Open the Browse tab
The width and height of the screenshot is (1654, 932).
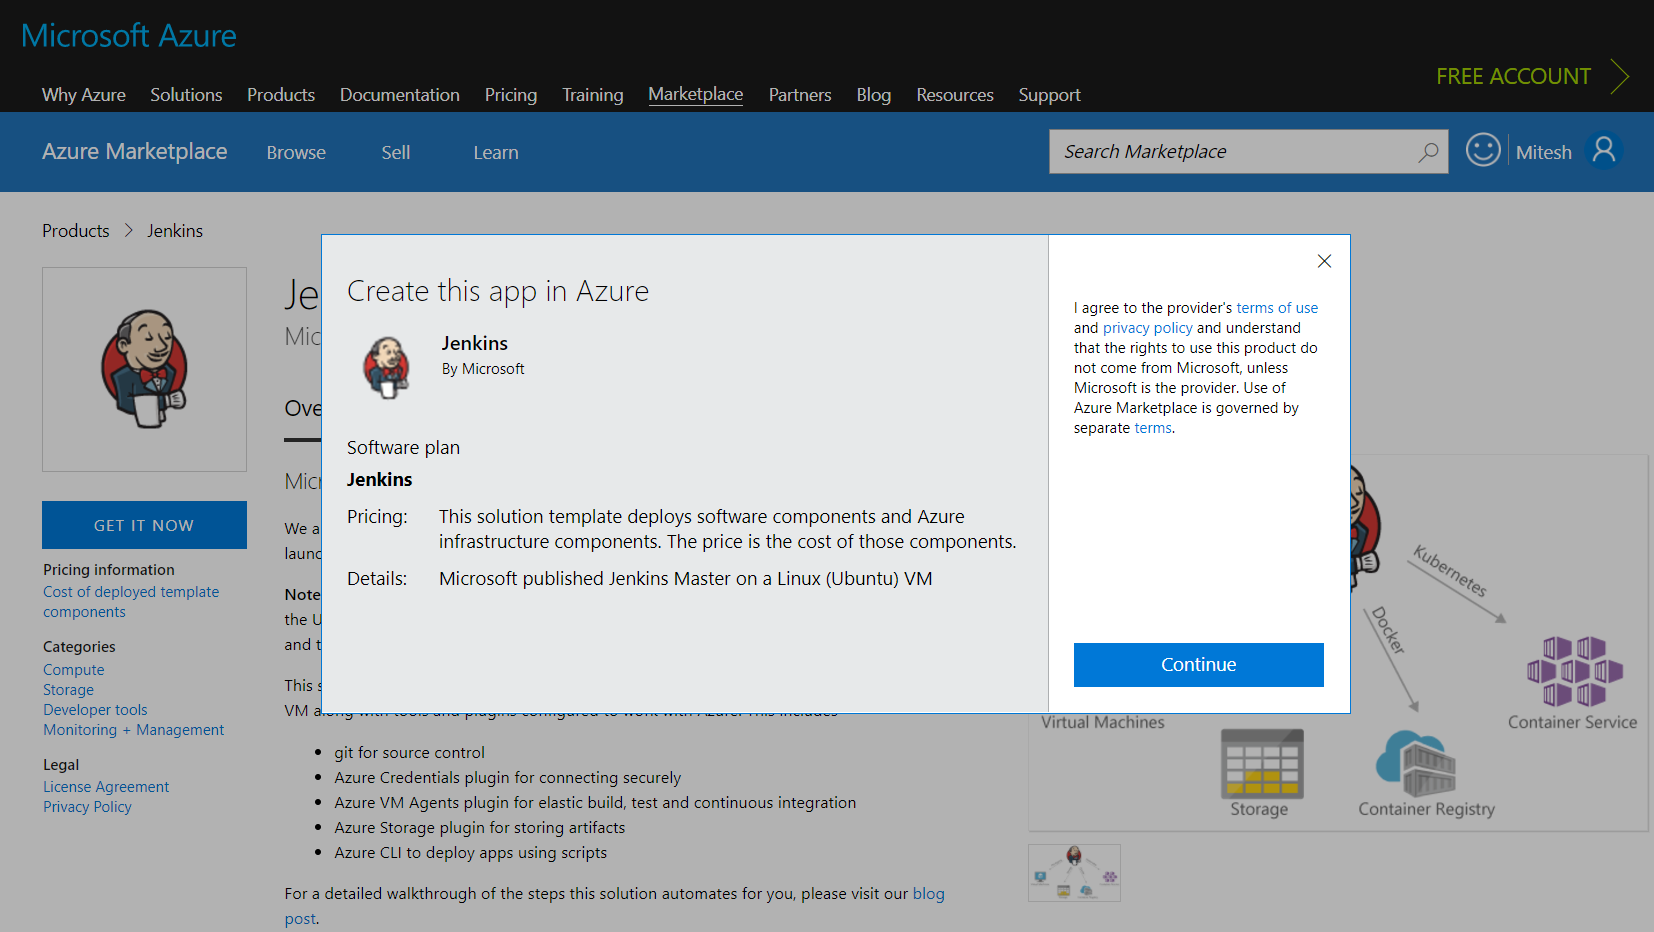[x=296, y=153]
